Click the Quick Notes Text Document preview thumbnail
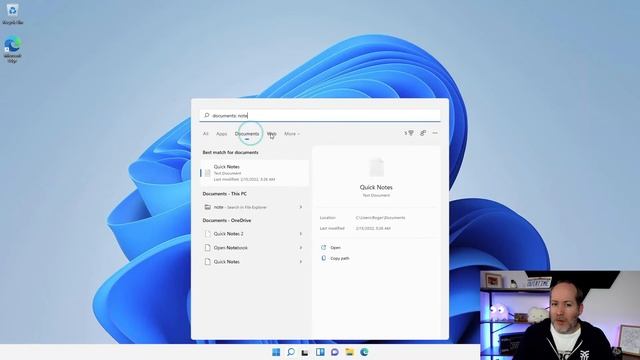The width and height of the screenshot is (640, 360). [x=376, y=167]
